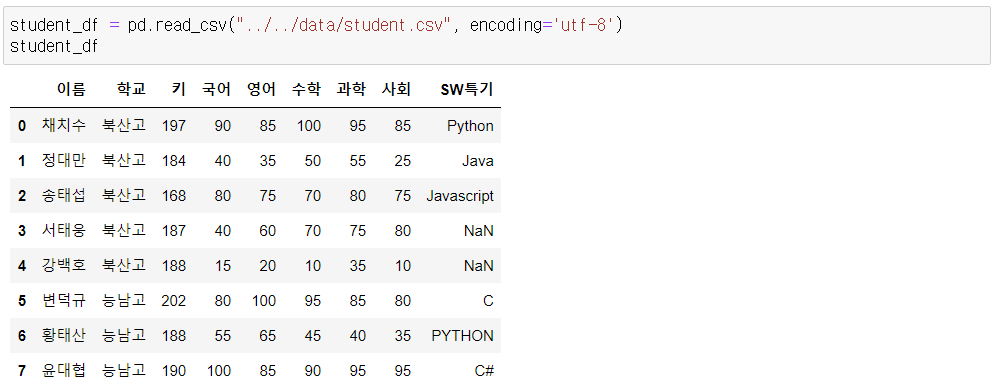Click row index 7 of the dataframe
The height and width of the screenshot is (388, 1000).
[x=22, y=371]
